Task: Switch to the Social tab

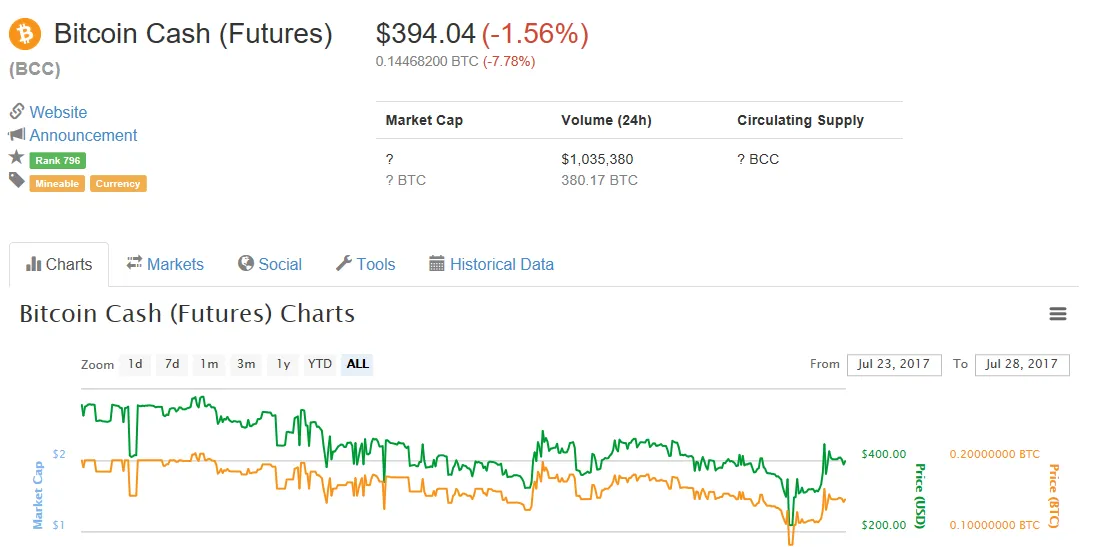Action: point(270,265)
